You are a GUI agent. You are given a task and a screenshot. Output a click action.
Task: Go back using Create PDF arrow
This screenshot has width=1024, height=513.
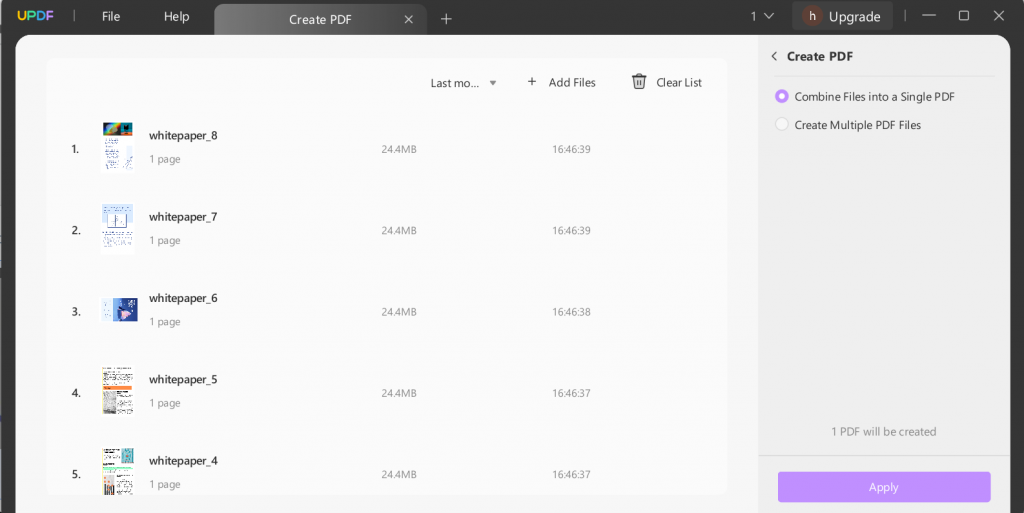774,57
